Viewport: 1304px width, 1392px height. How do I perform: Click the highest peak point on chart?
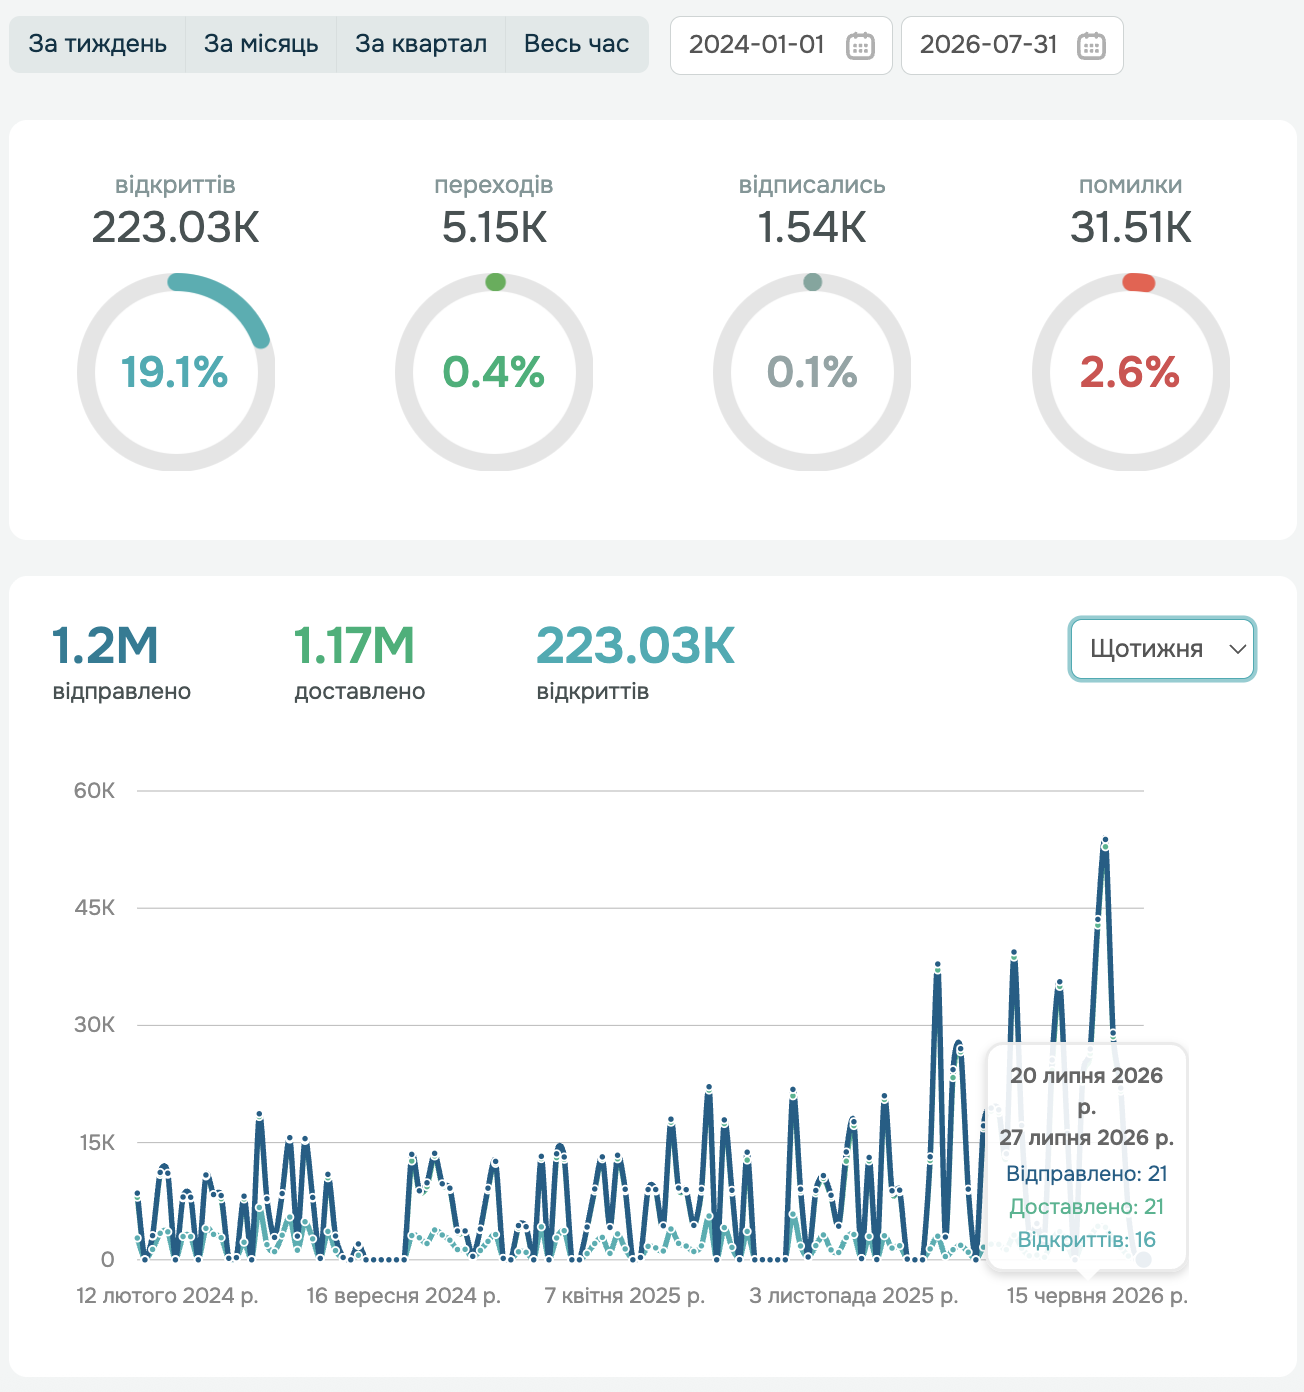[x=1105, y=840]
